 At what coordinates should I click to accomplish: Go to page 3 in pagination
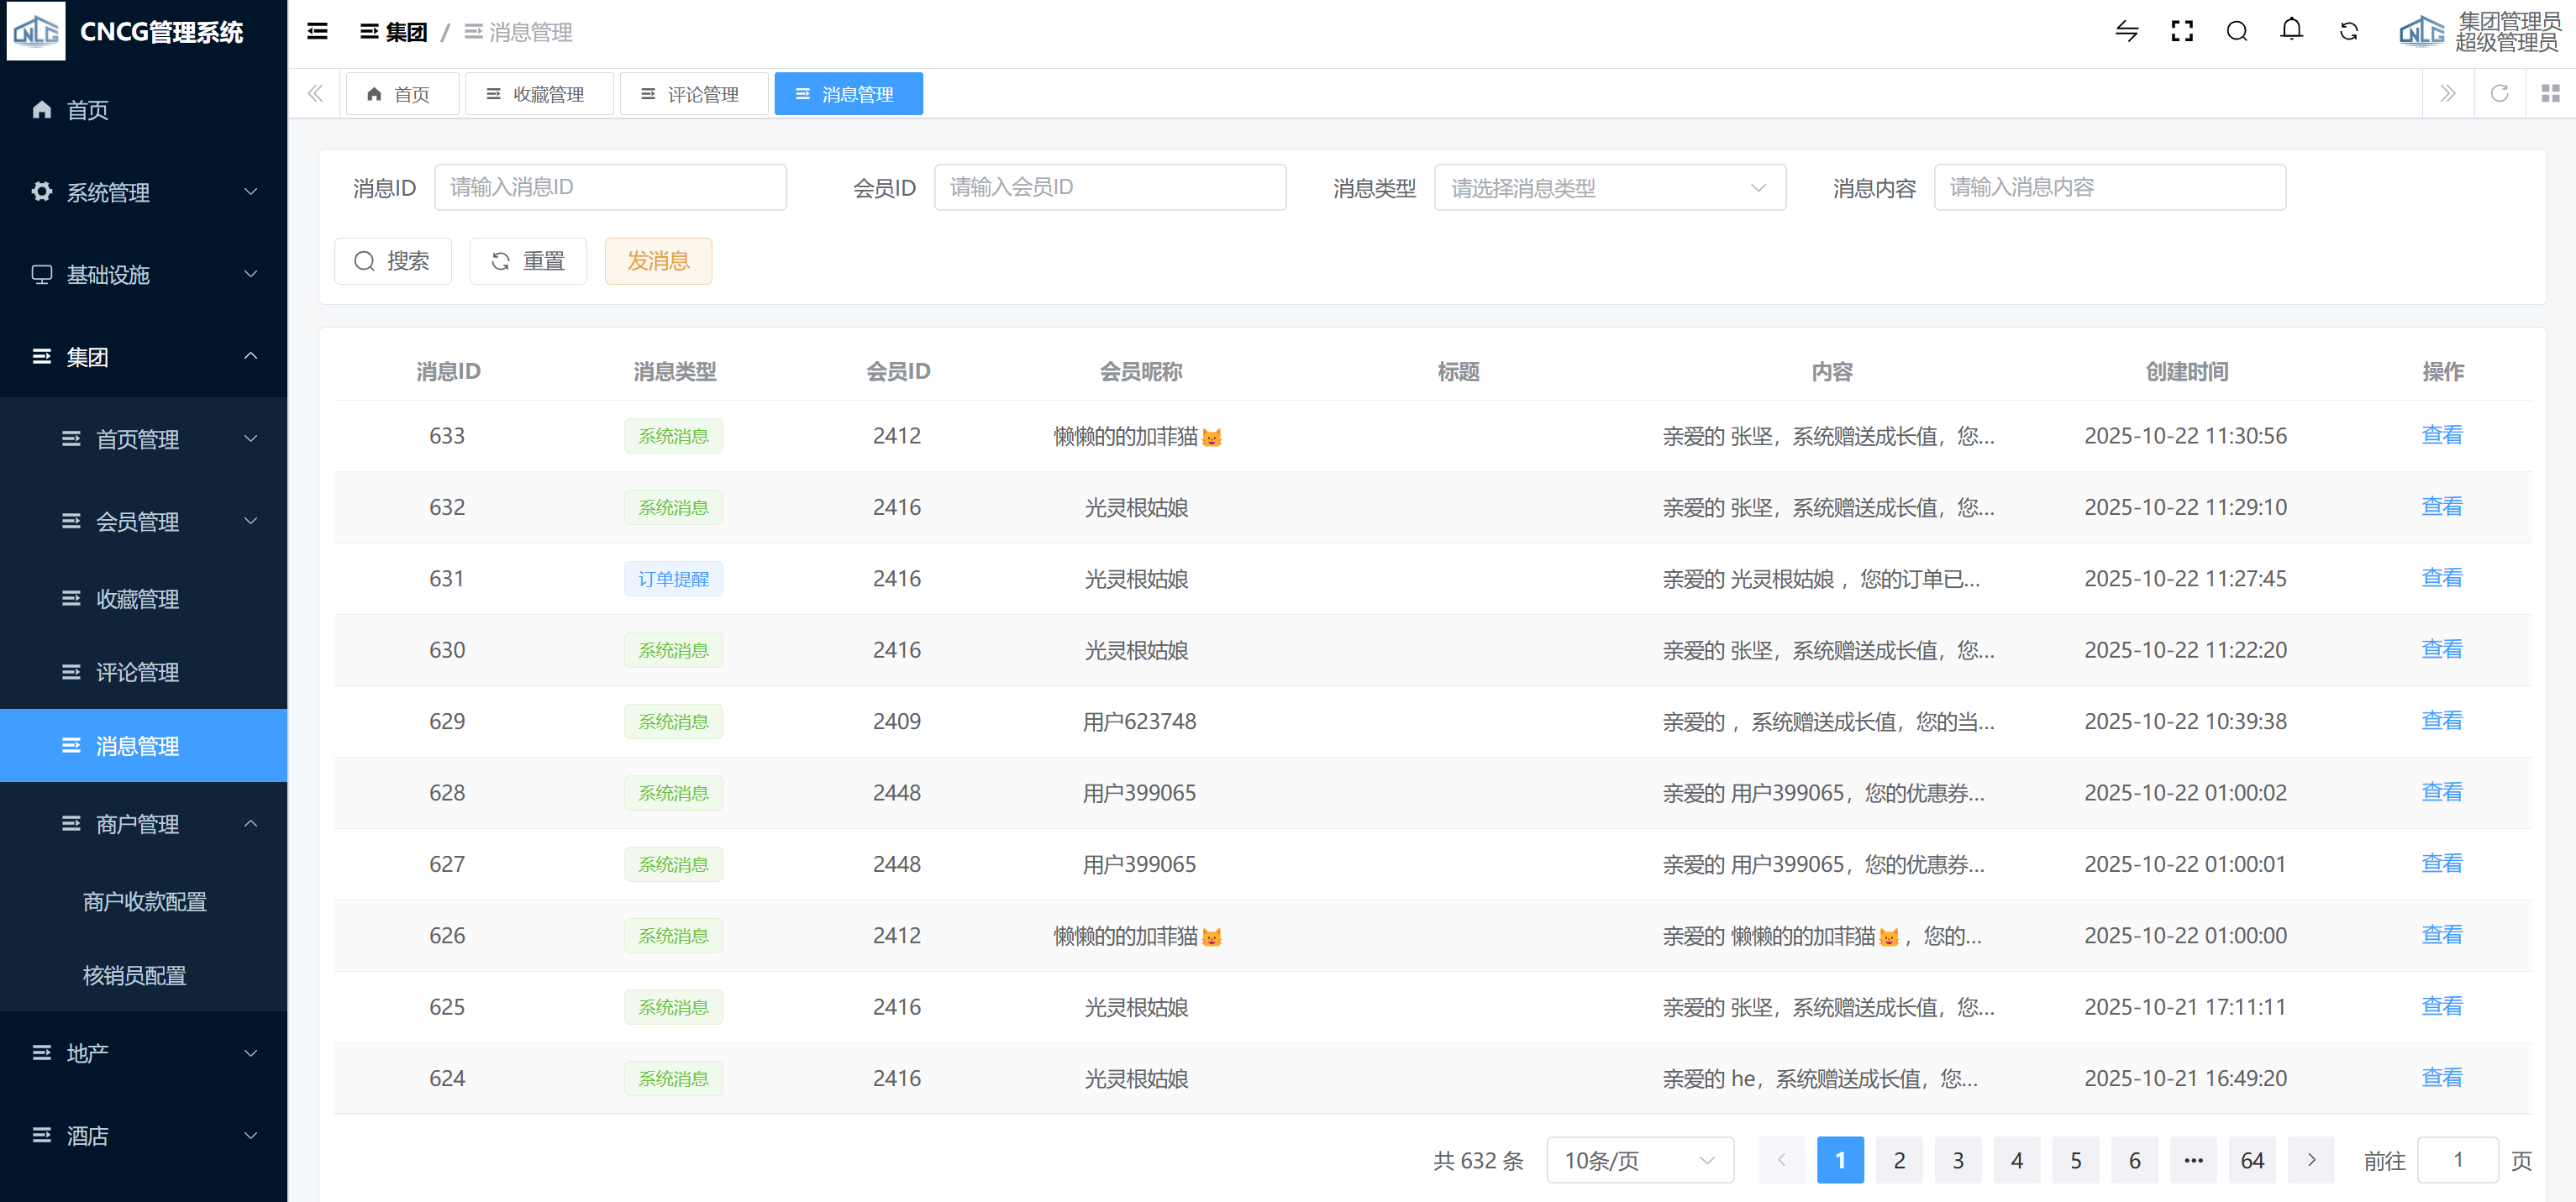coord(1958,1160)
